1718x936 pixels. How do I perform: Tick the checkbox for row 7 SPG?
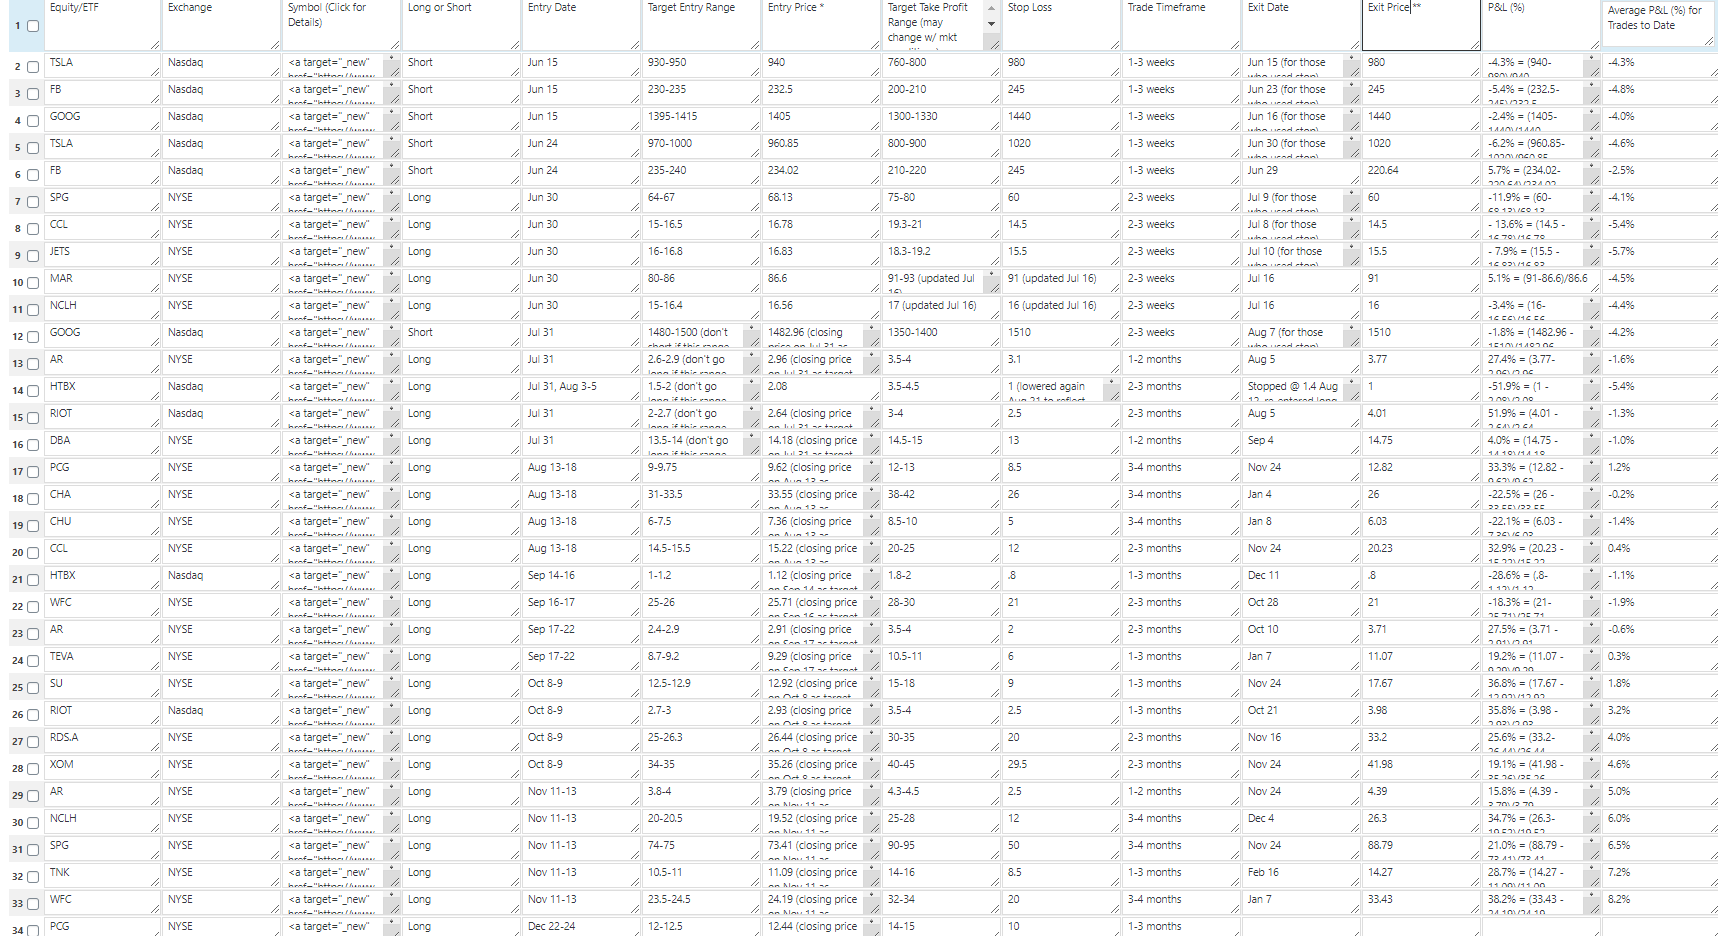(33, 202)
